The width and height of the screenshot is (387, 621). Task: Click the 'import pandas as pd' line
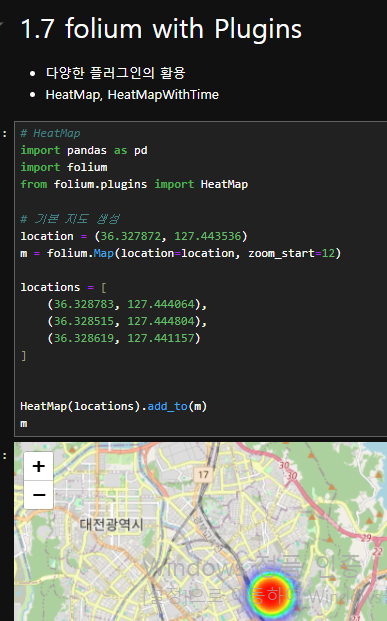tap(84, 150)
